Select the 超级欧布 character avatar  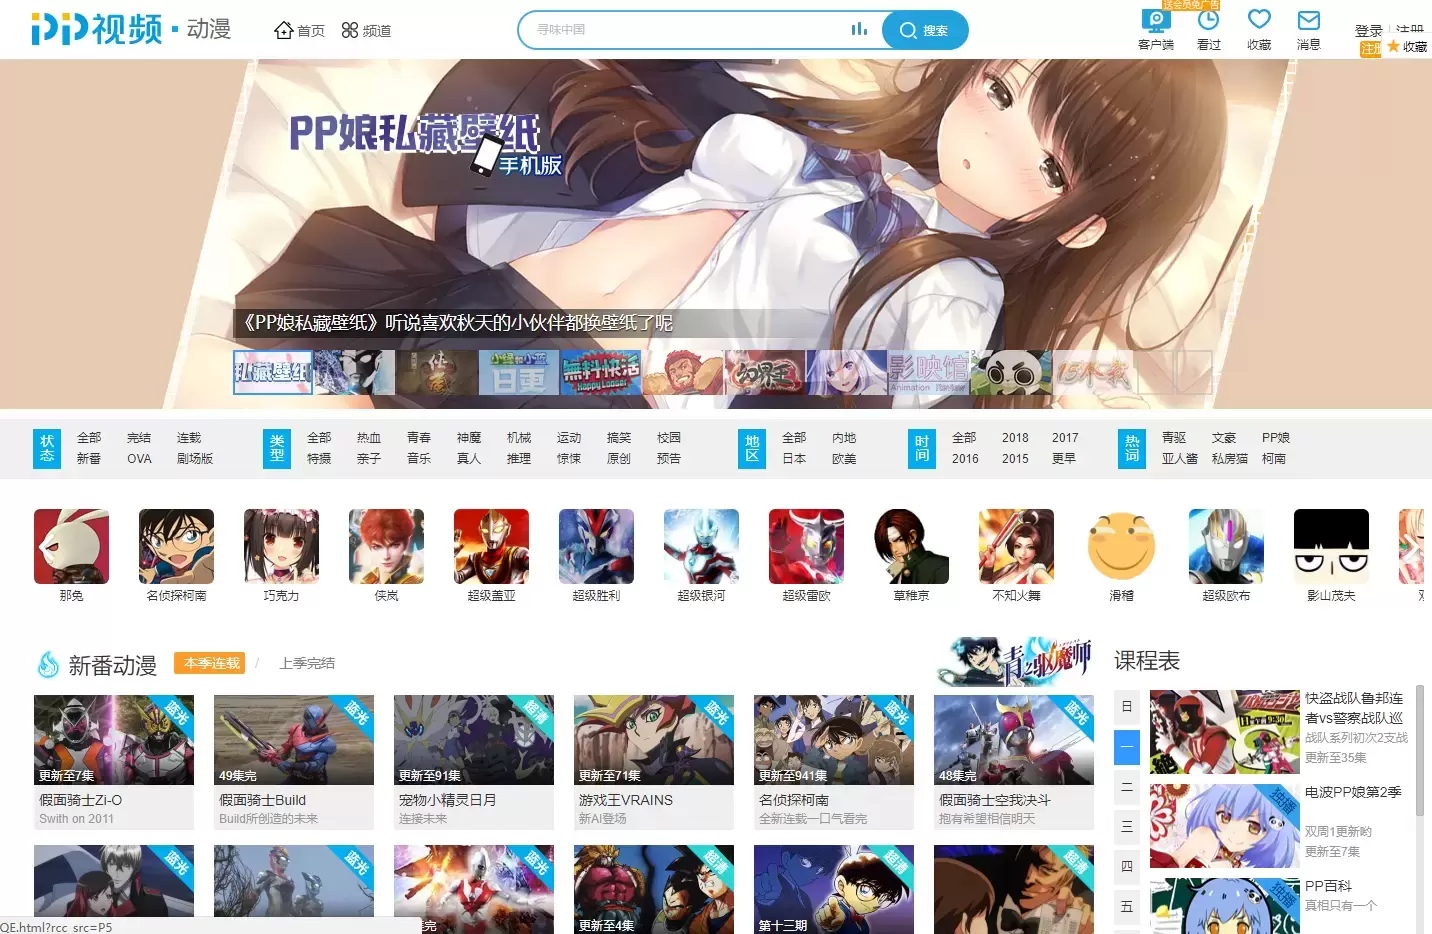pyautogui.click(x=1226, y=546)
